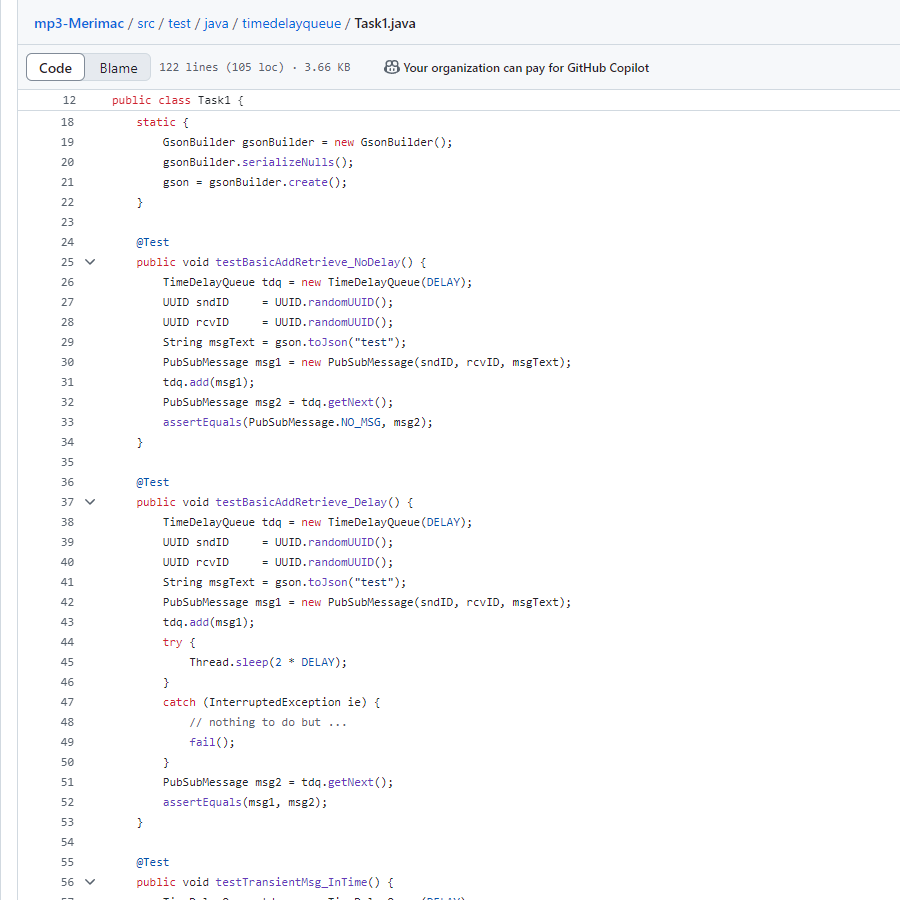Click line number 45

67,662
